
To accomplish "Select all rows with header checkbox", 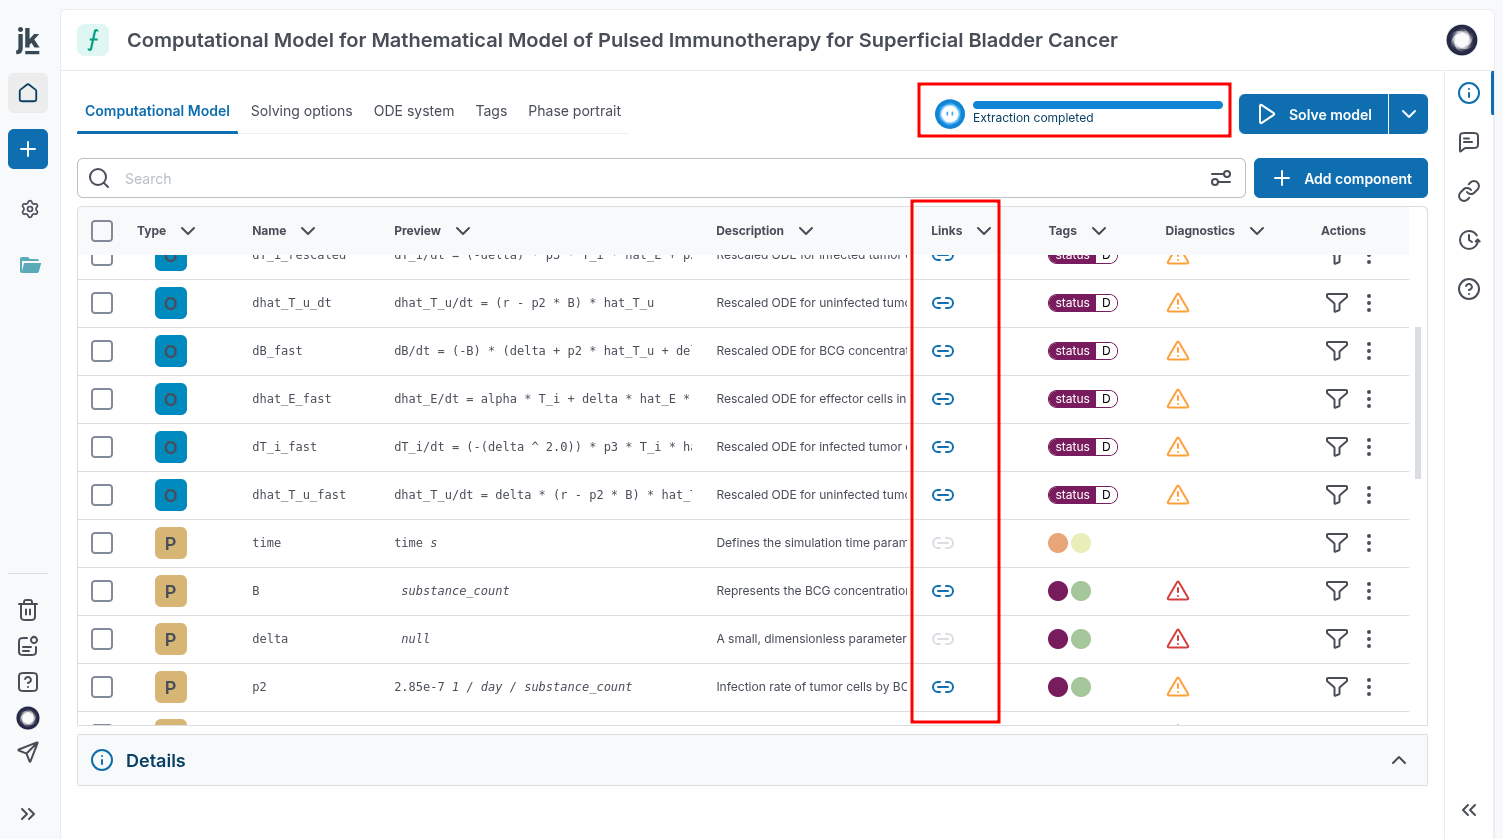I will [102, 231].
